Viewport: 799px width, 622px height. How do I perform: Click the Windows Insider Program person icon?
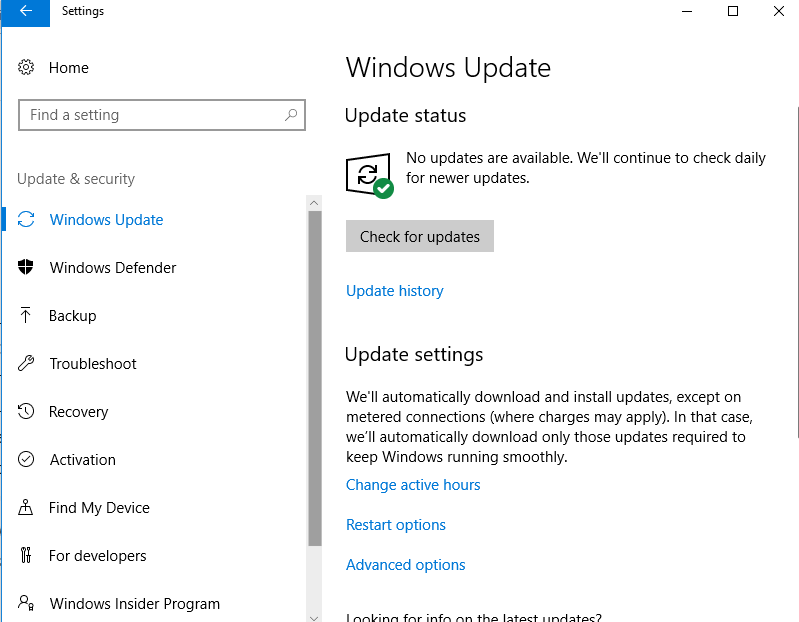(x=26, y=603)
